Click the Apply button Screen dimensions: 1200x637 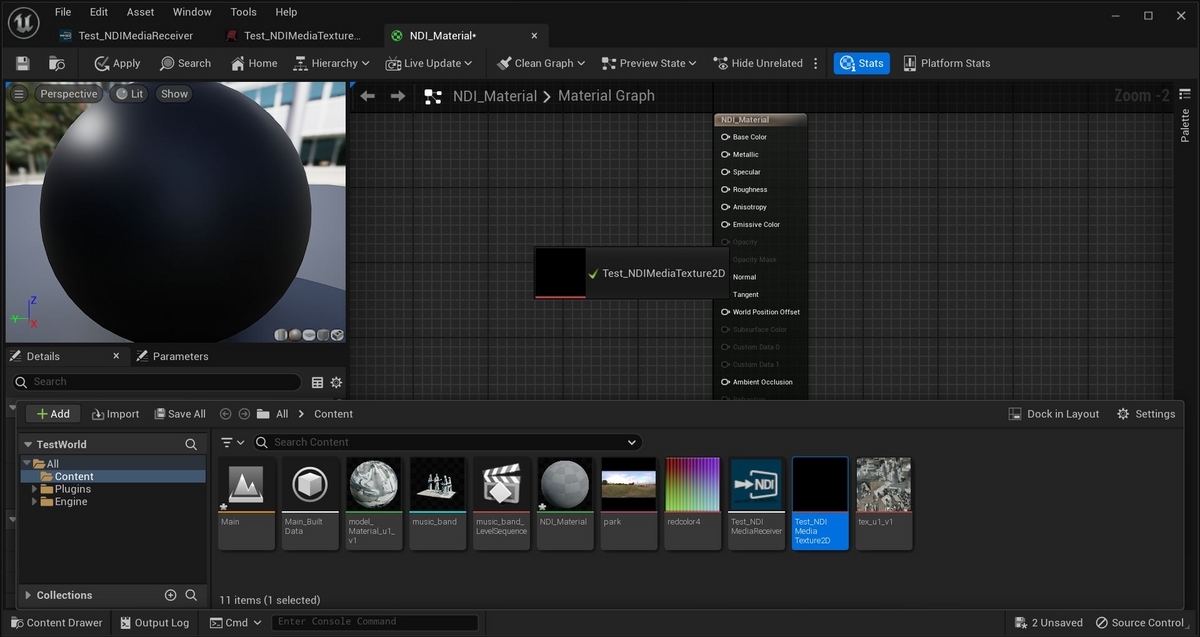point(117,63)
